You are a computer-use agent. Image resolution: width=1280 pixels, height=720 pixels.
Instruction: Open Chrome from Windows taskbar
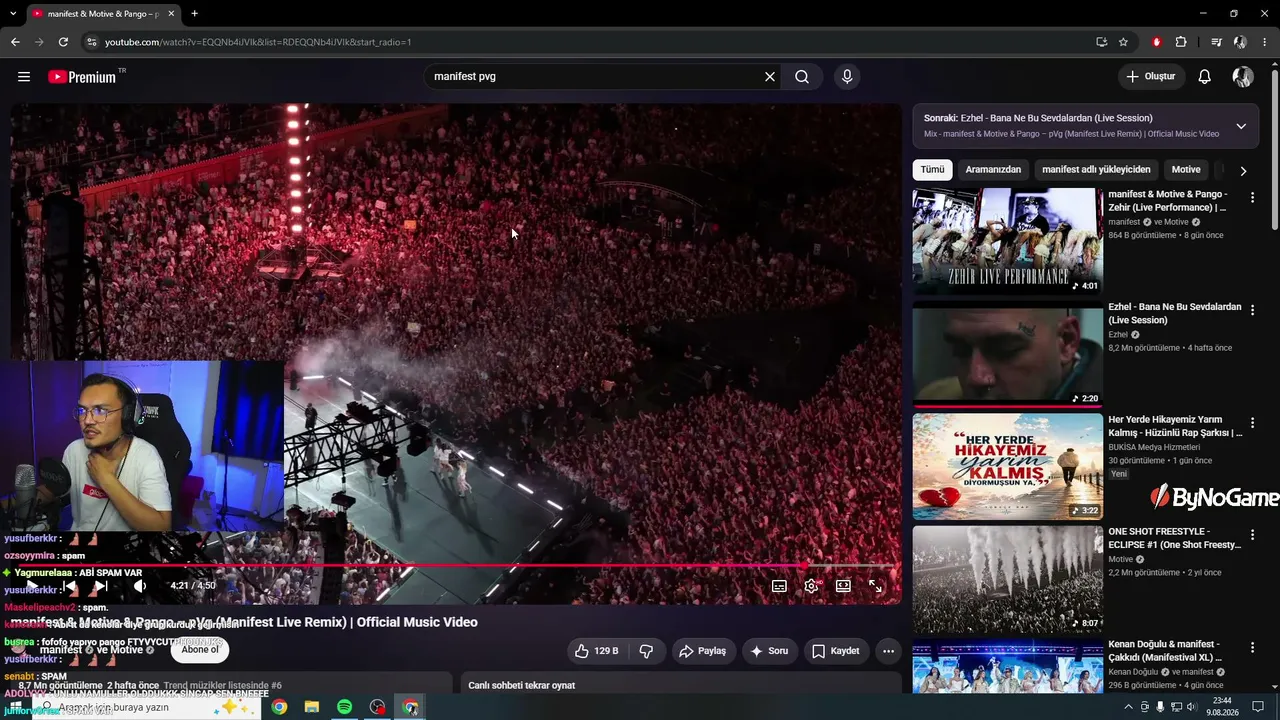tap(279, 707)
